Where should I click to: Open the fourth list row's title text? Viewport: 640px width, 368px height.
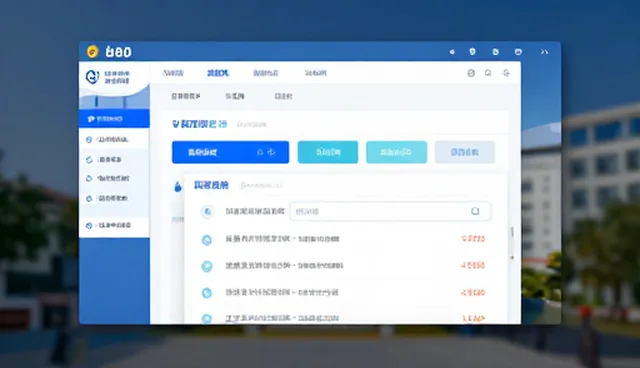(x=282, y=318)
